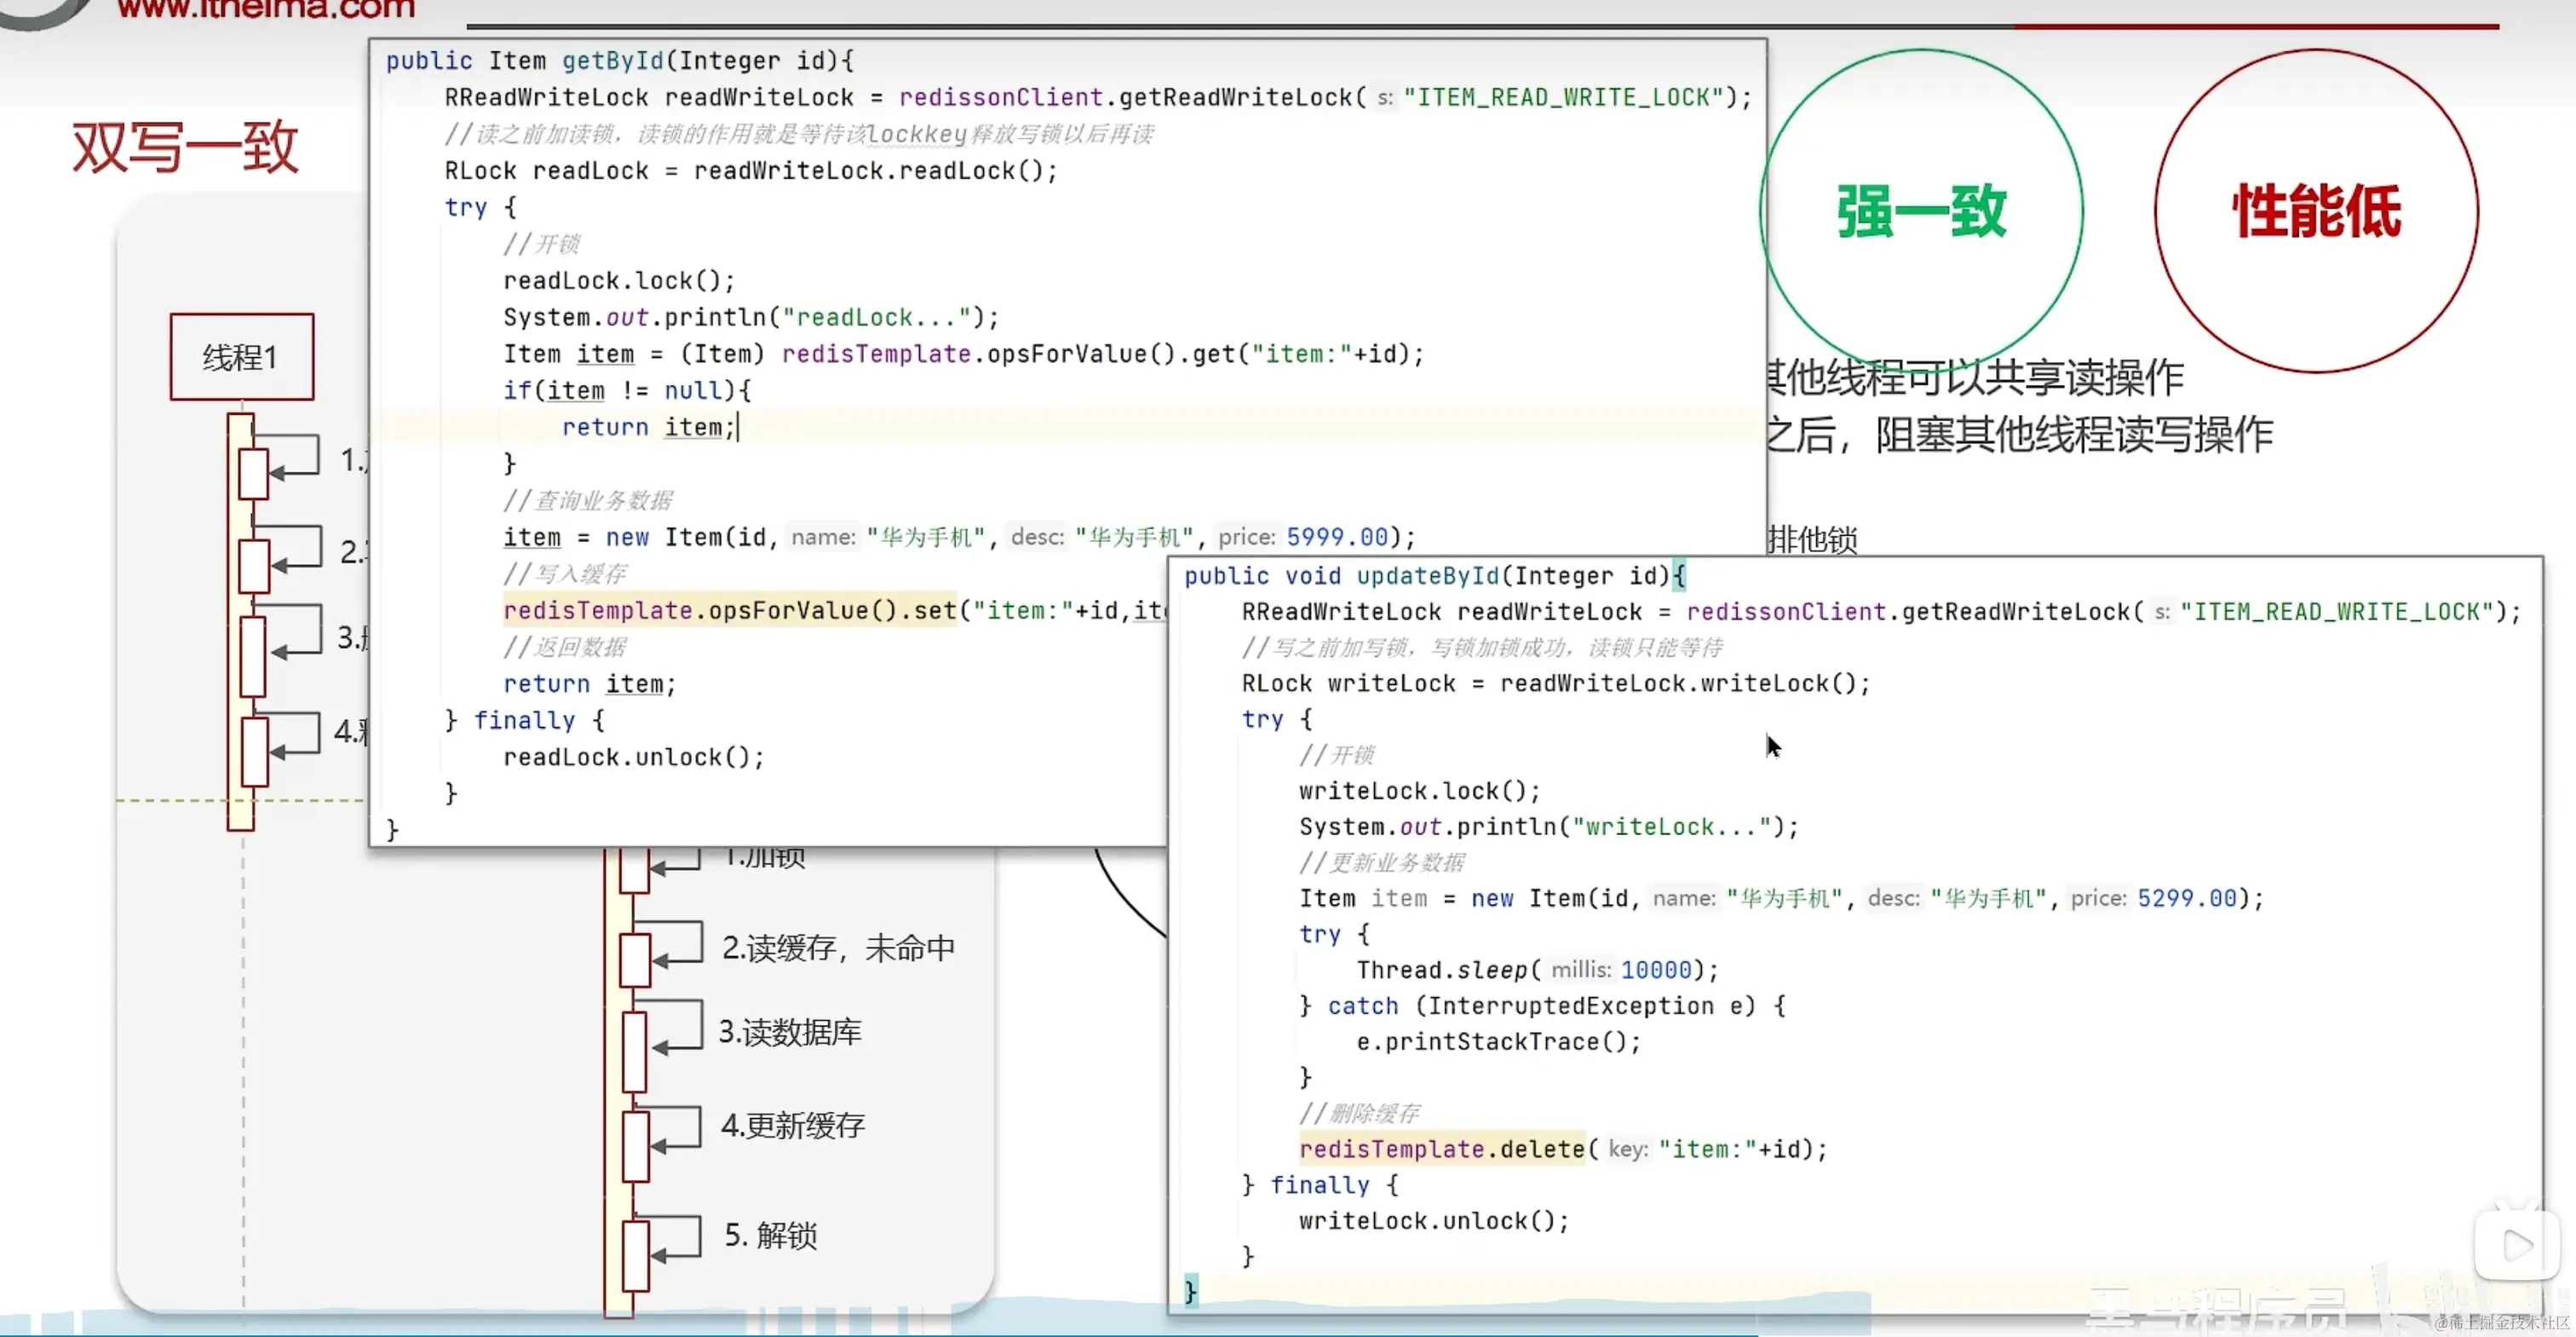Click the 双写一致 slide title
This screenshot has width=2576, height=1337.
click(185, 147)
